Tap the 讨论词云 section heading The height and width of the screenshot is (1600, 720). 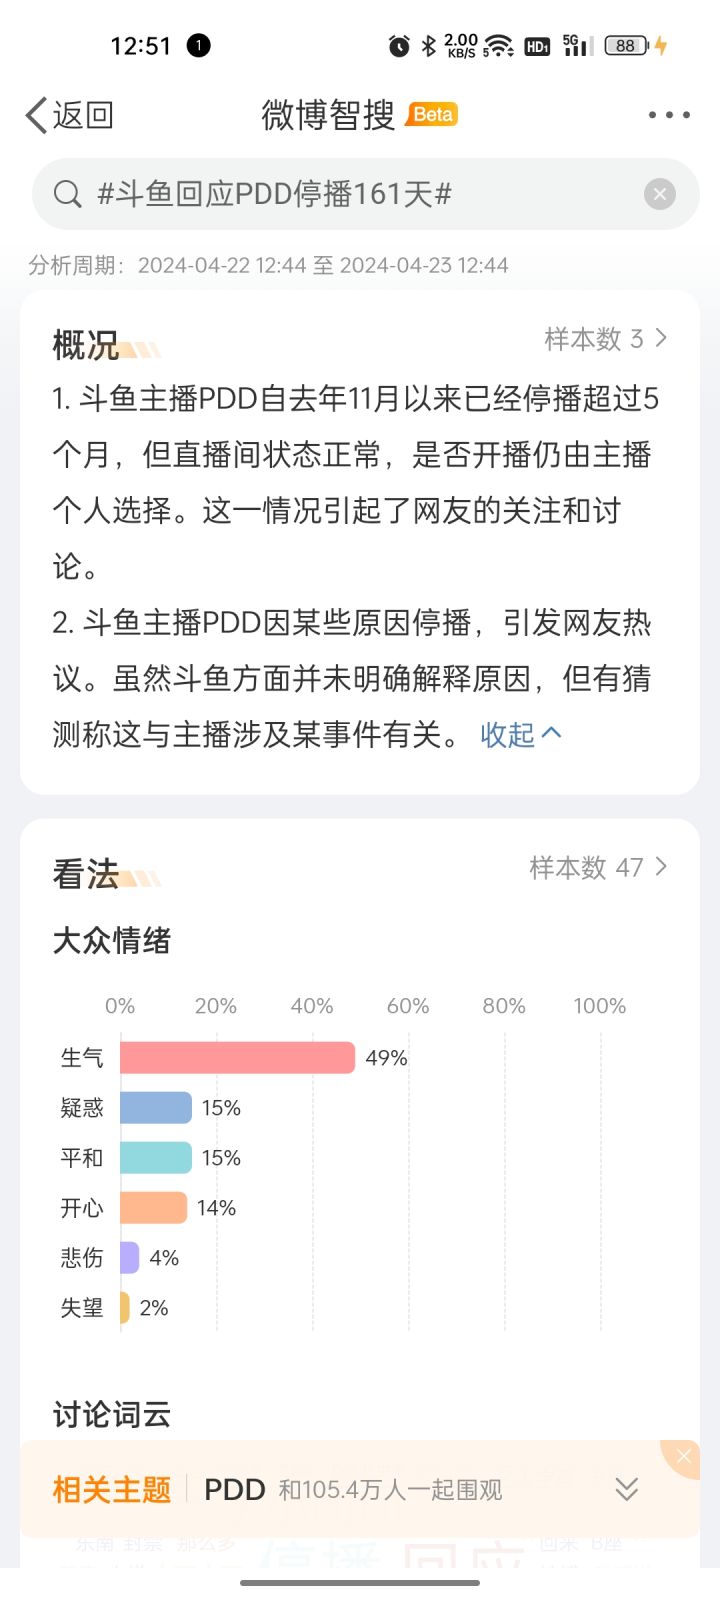click(112, 1414)
